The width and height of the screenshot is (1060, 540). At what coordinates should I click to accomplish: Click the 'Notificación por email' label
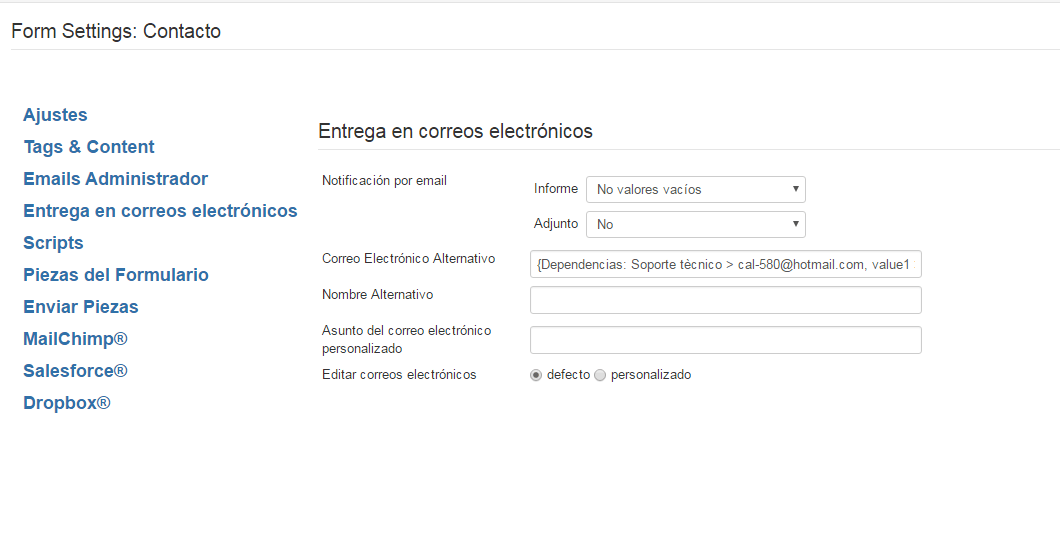tap(384, 180)
